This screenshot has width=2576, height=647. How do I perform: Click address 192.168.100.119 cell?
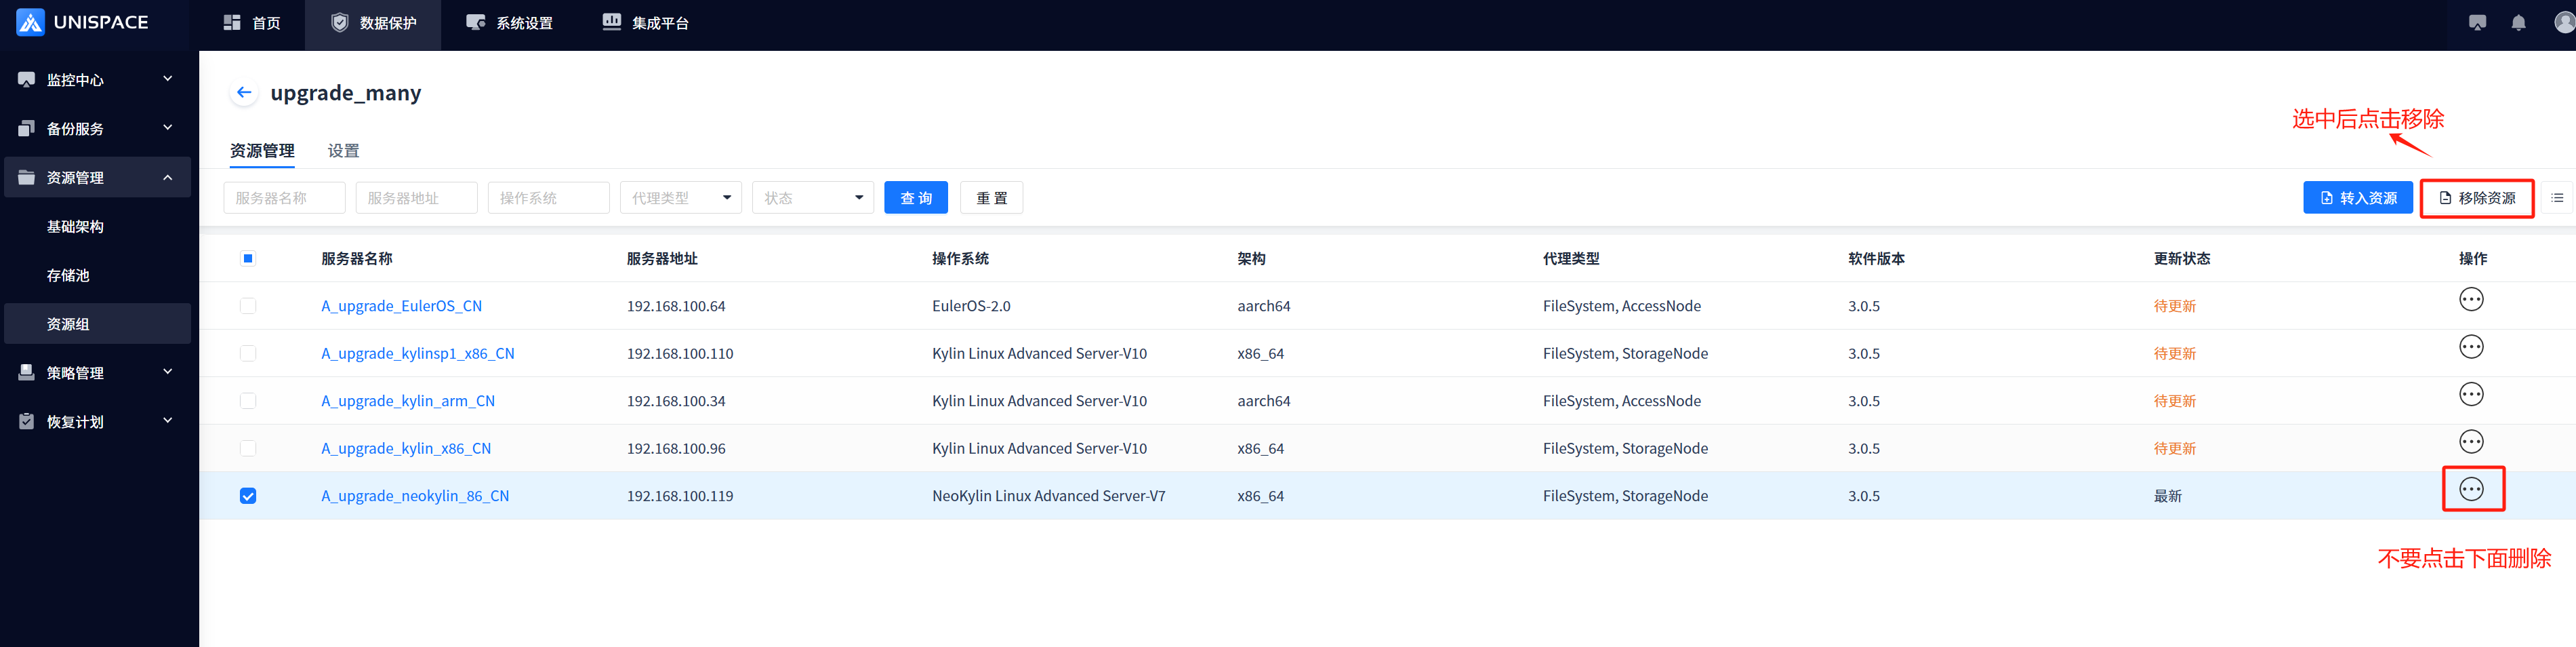pyautogui.click(x=680, y=496)
